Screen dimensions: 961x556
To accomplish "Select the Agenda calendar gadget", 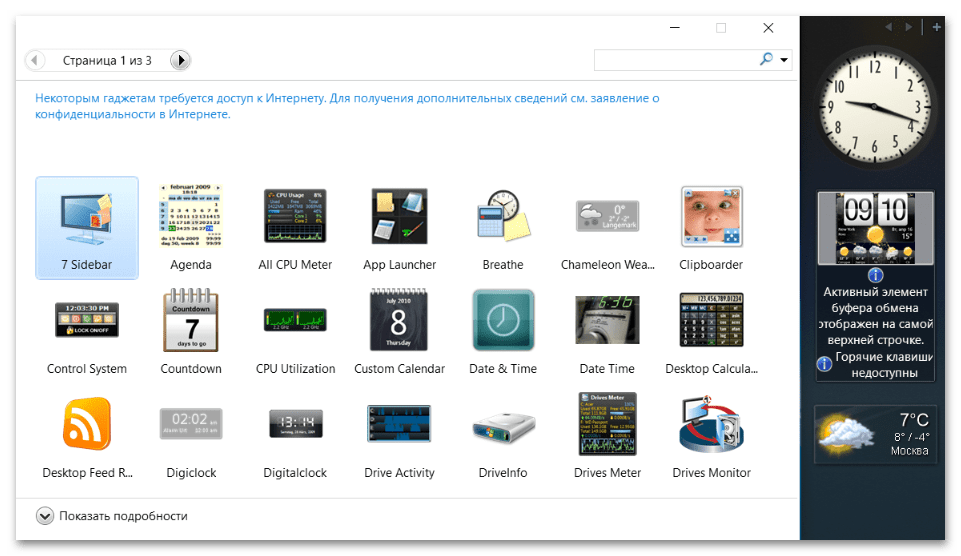I will (191, 228).
